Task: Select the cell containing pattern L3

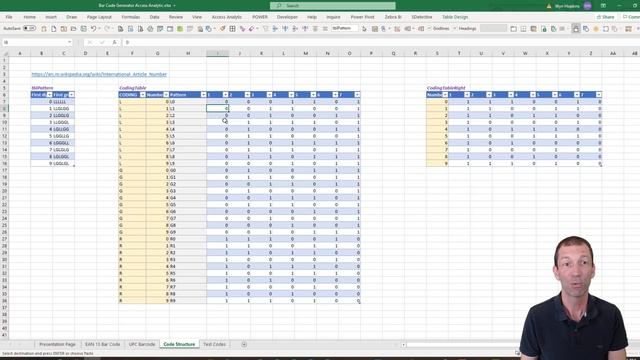Action: 188,122
